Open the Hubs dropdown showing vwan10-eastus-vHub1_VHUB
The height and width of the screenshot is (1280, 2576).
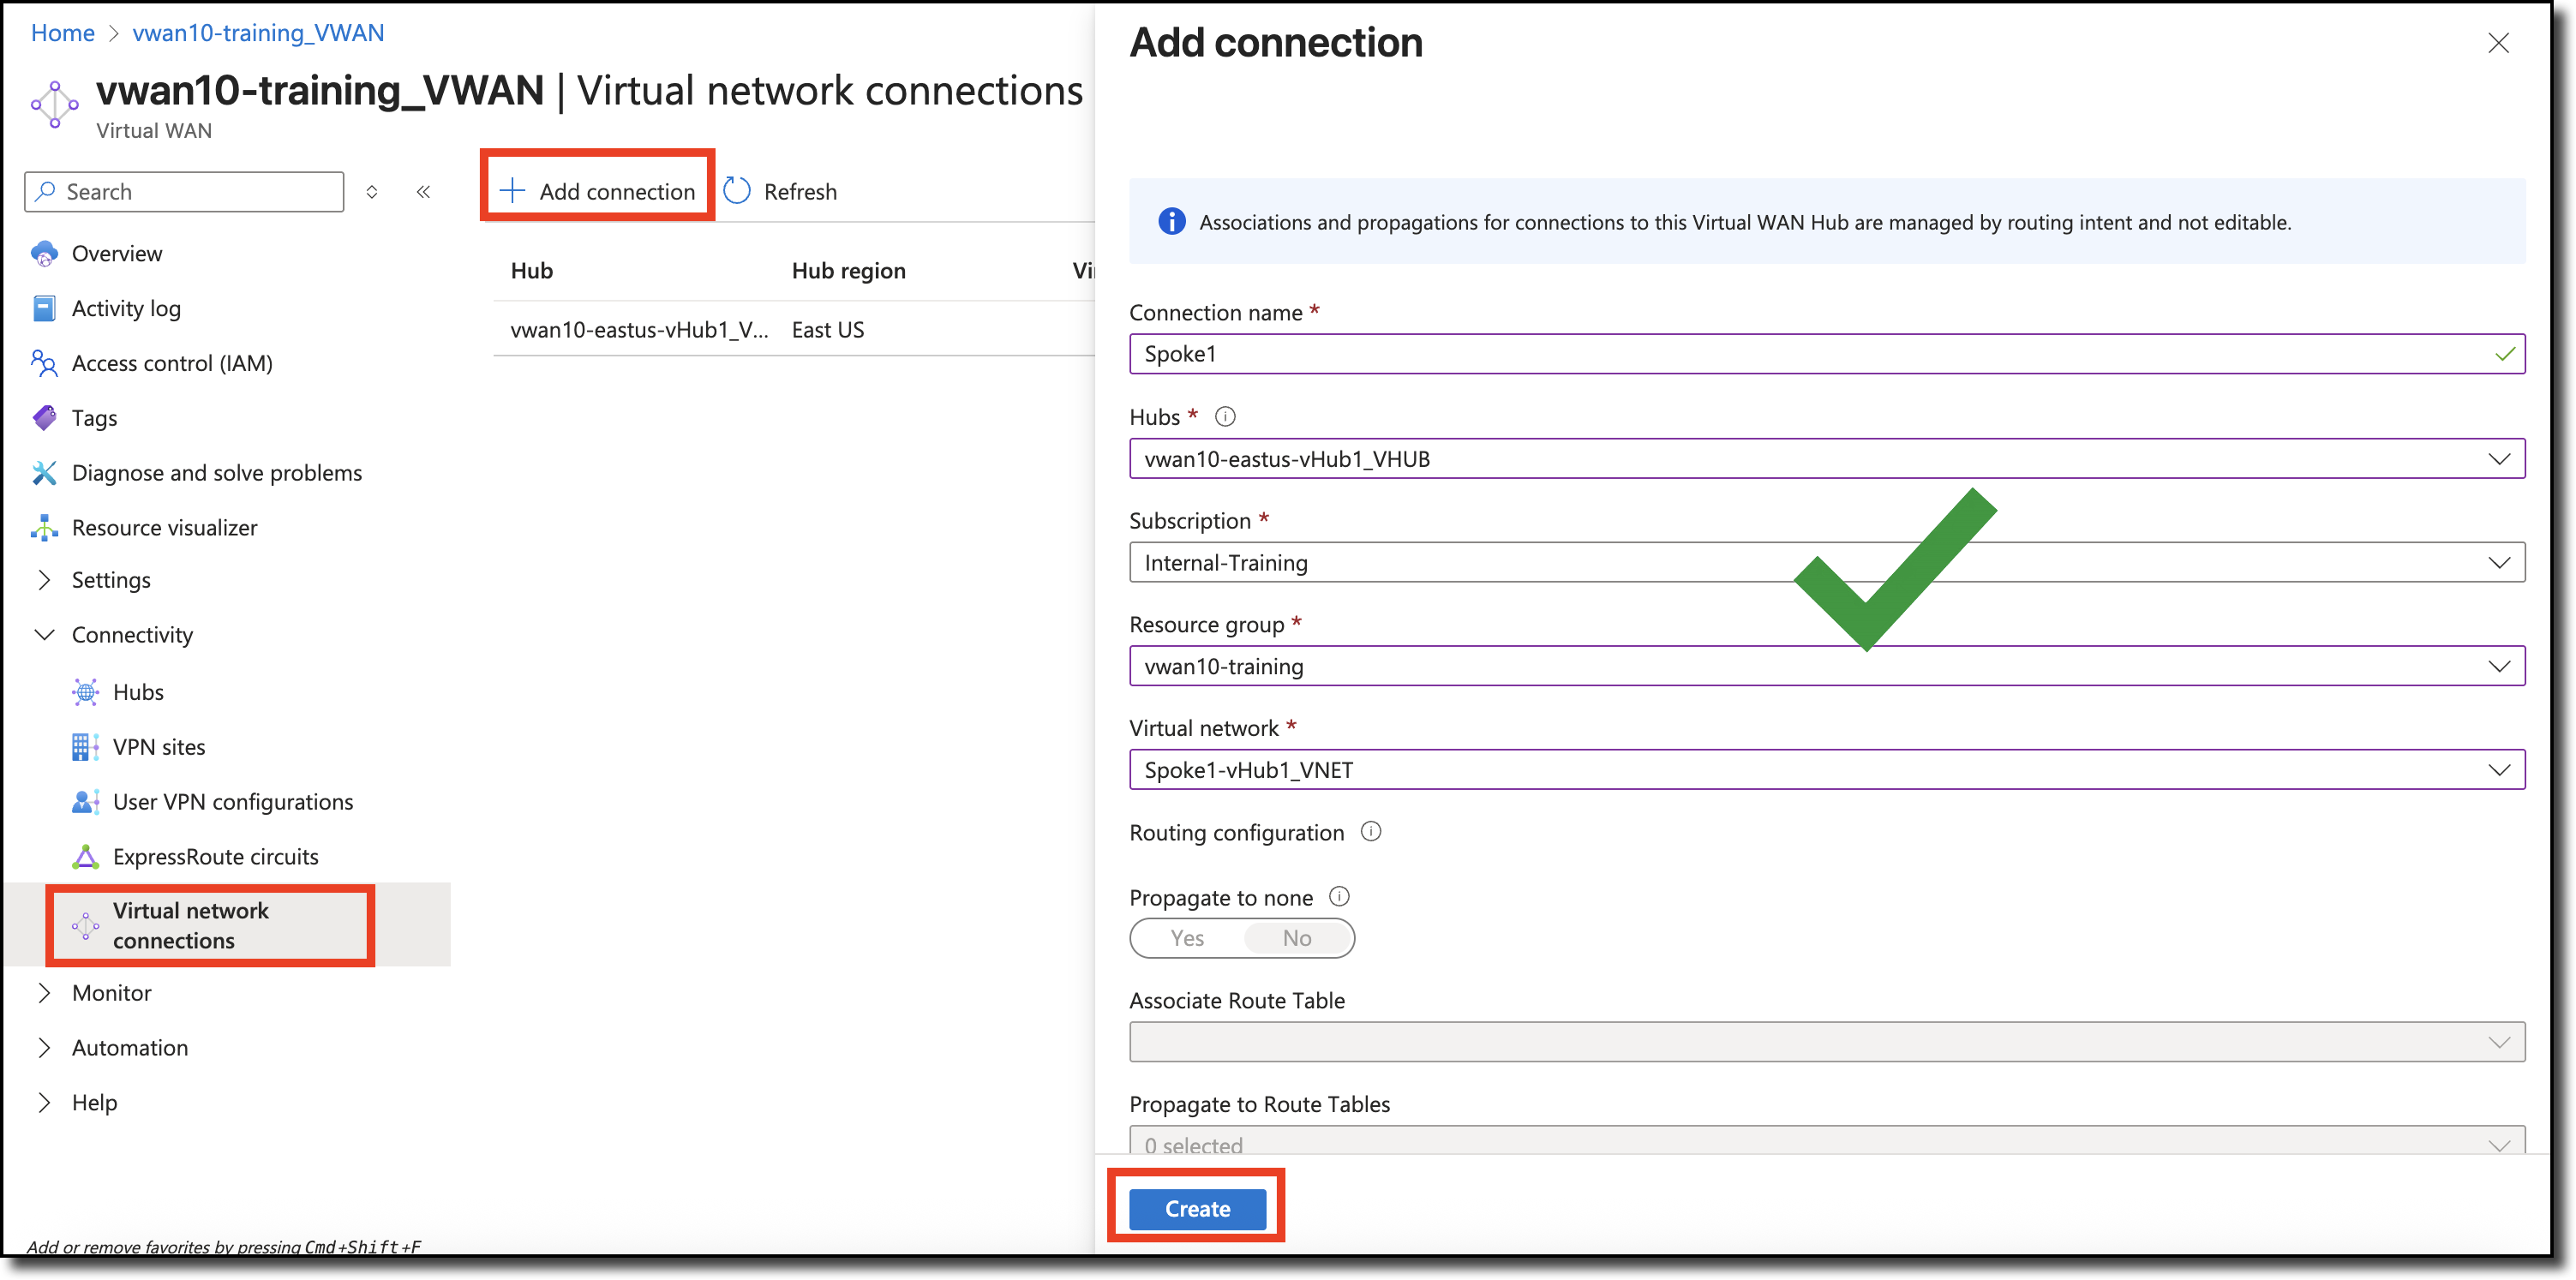[2500, 459]
